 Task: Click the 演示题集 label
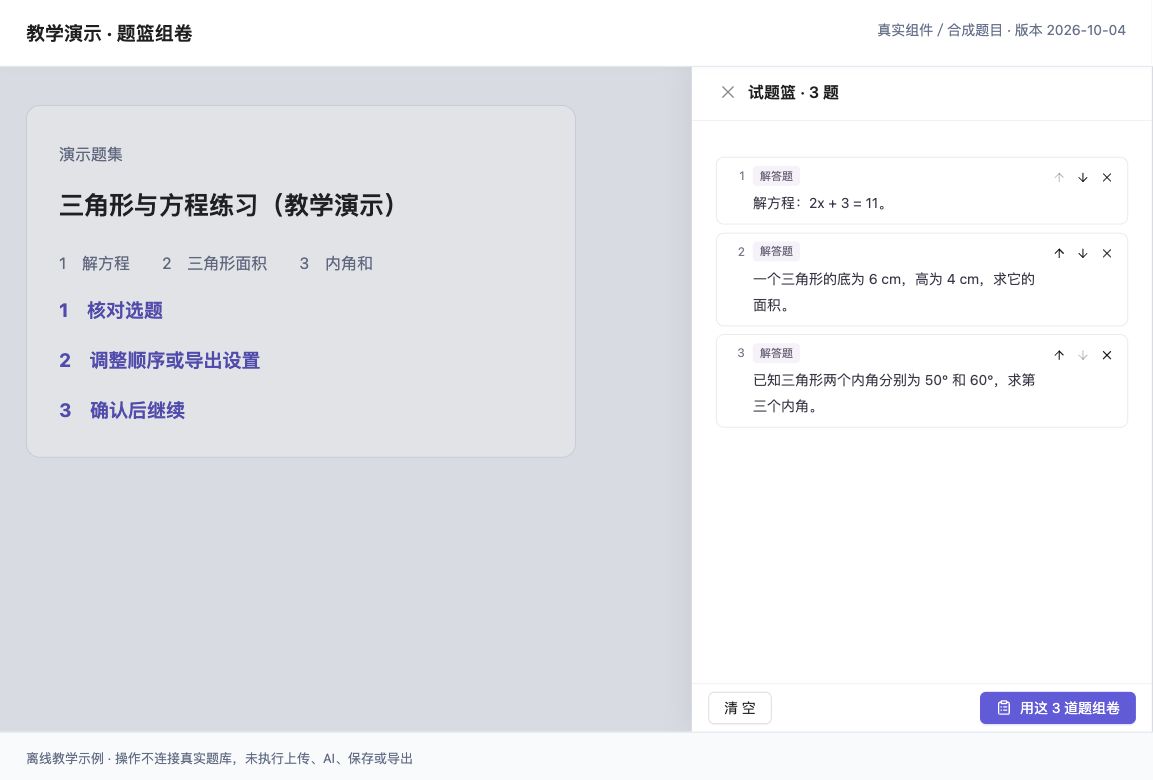click(90, 154)
